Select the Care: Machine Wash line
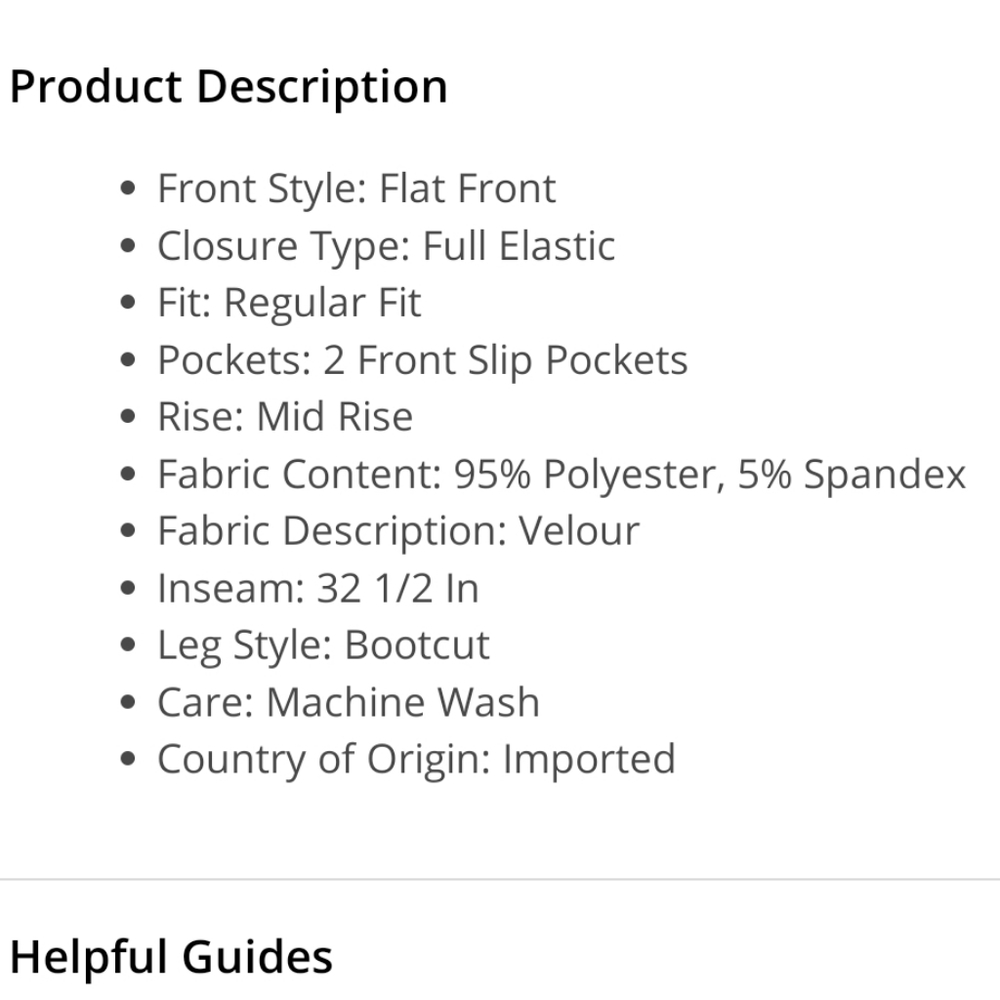 348,702
